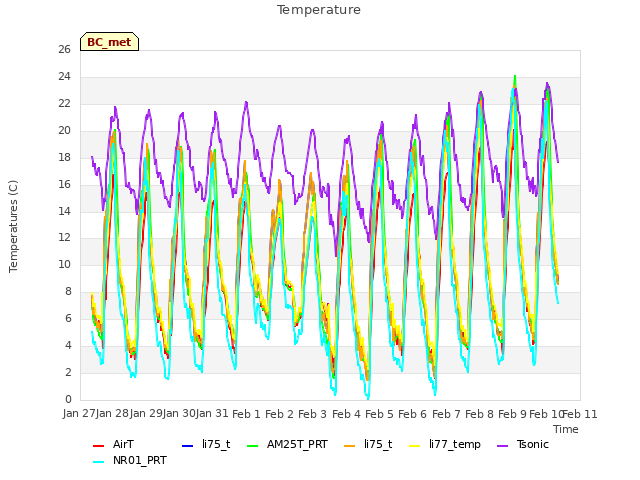Click the cyan NR01_PRT minimum near Feb 5
This screenshot has height=480, width=640.
(x=368, y=398)
